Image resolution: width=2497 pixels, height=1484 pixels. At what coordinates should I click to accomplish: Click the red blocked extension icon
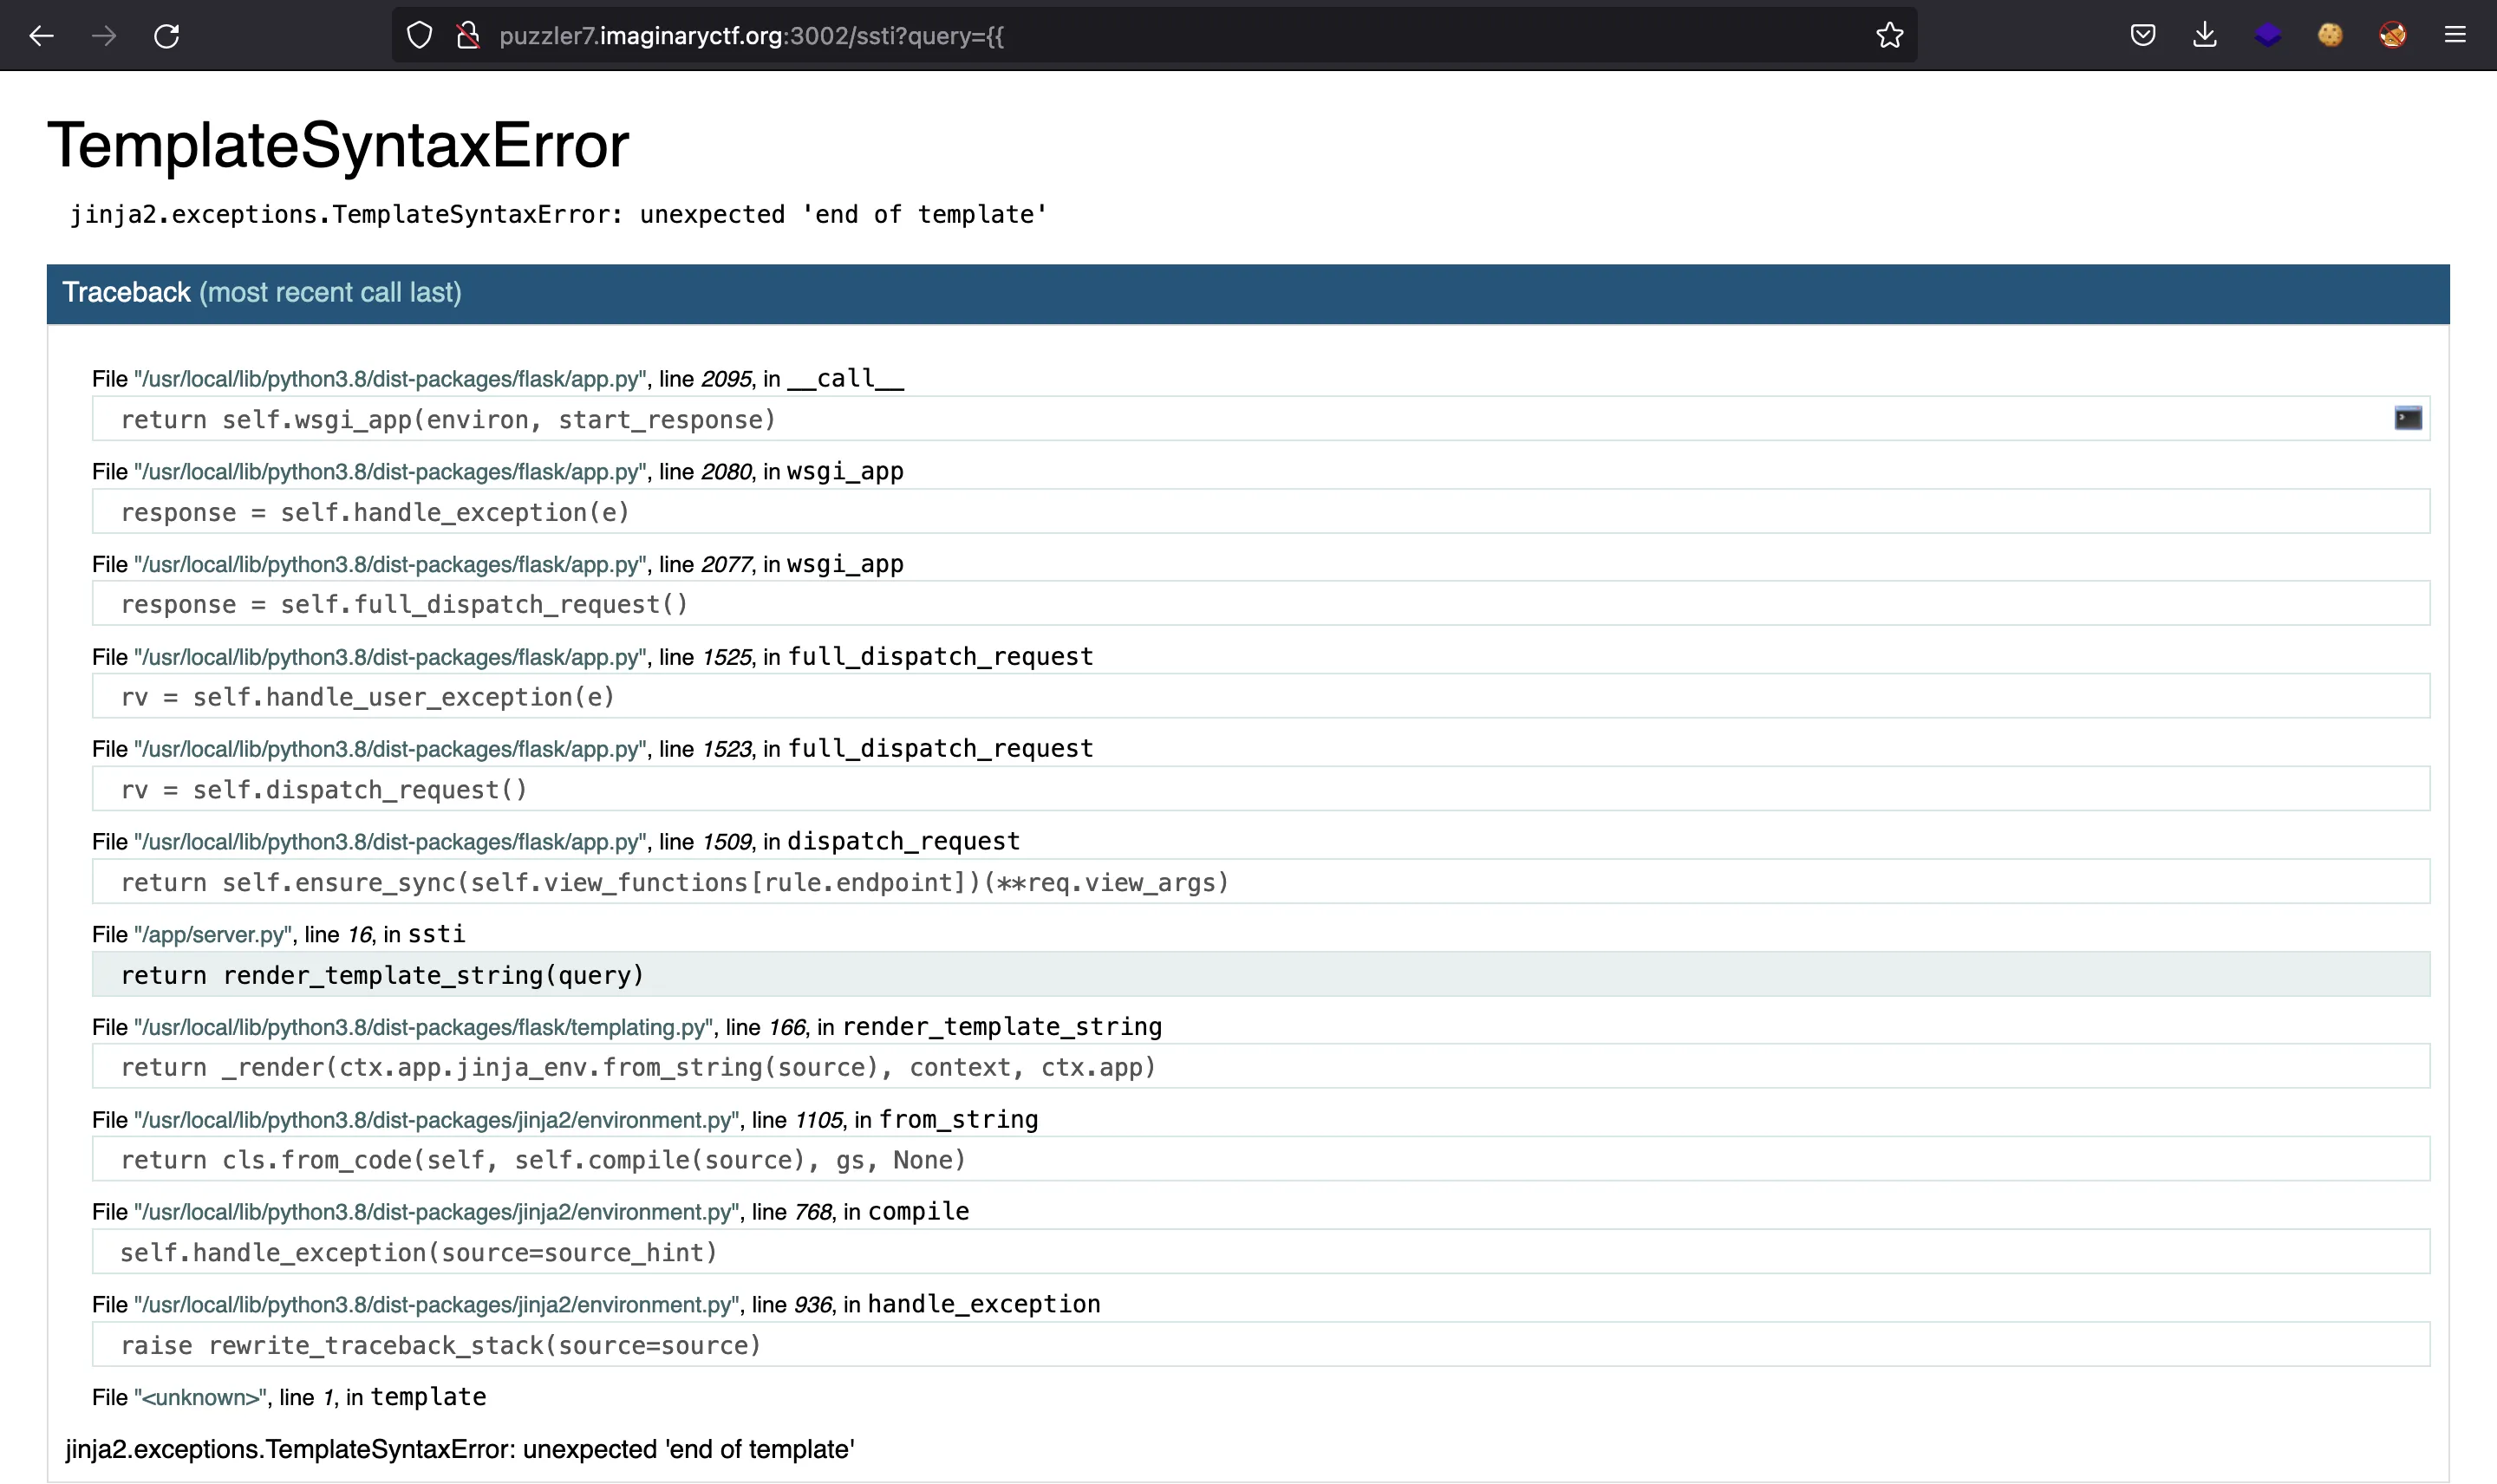[x=2392, y=35]
